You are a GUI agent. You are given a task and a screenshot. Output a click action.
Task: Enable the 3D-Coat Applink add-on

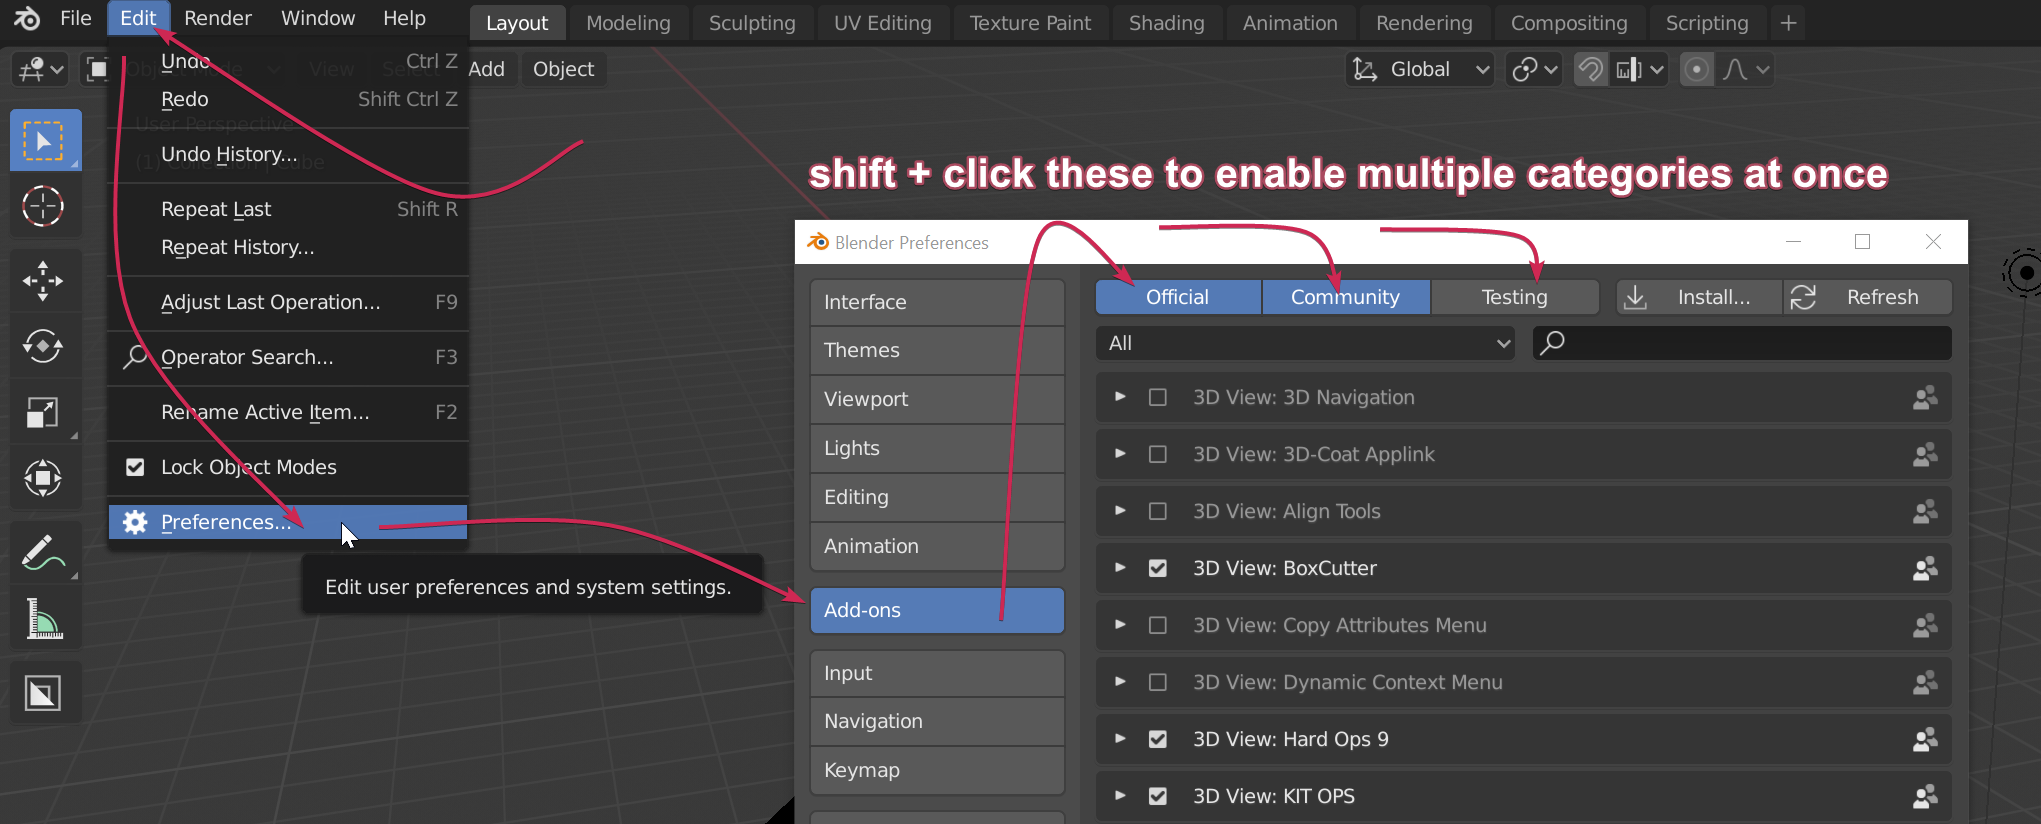1158,454
